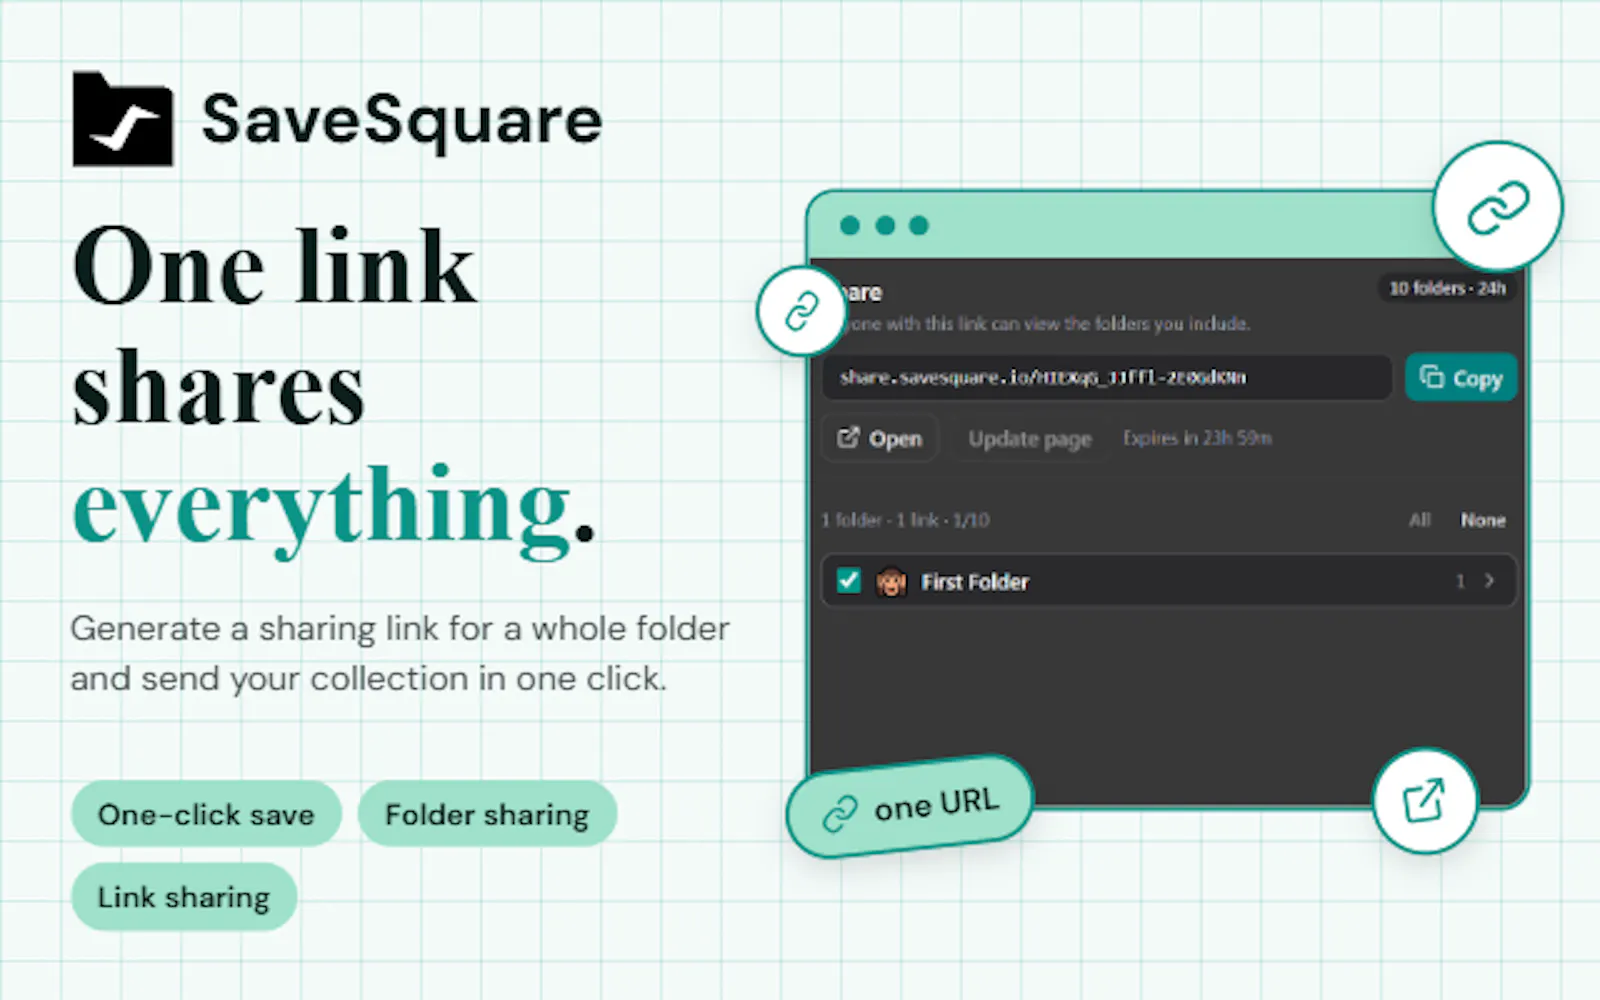Click the large chain link circle icon

point(1497,207)
